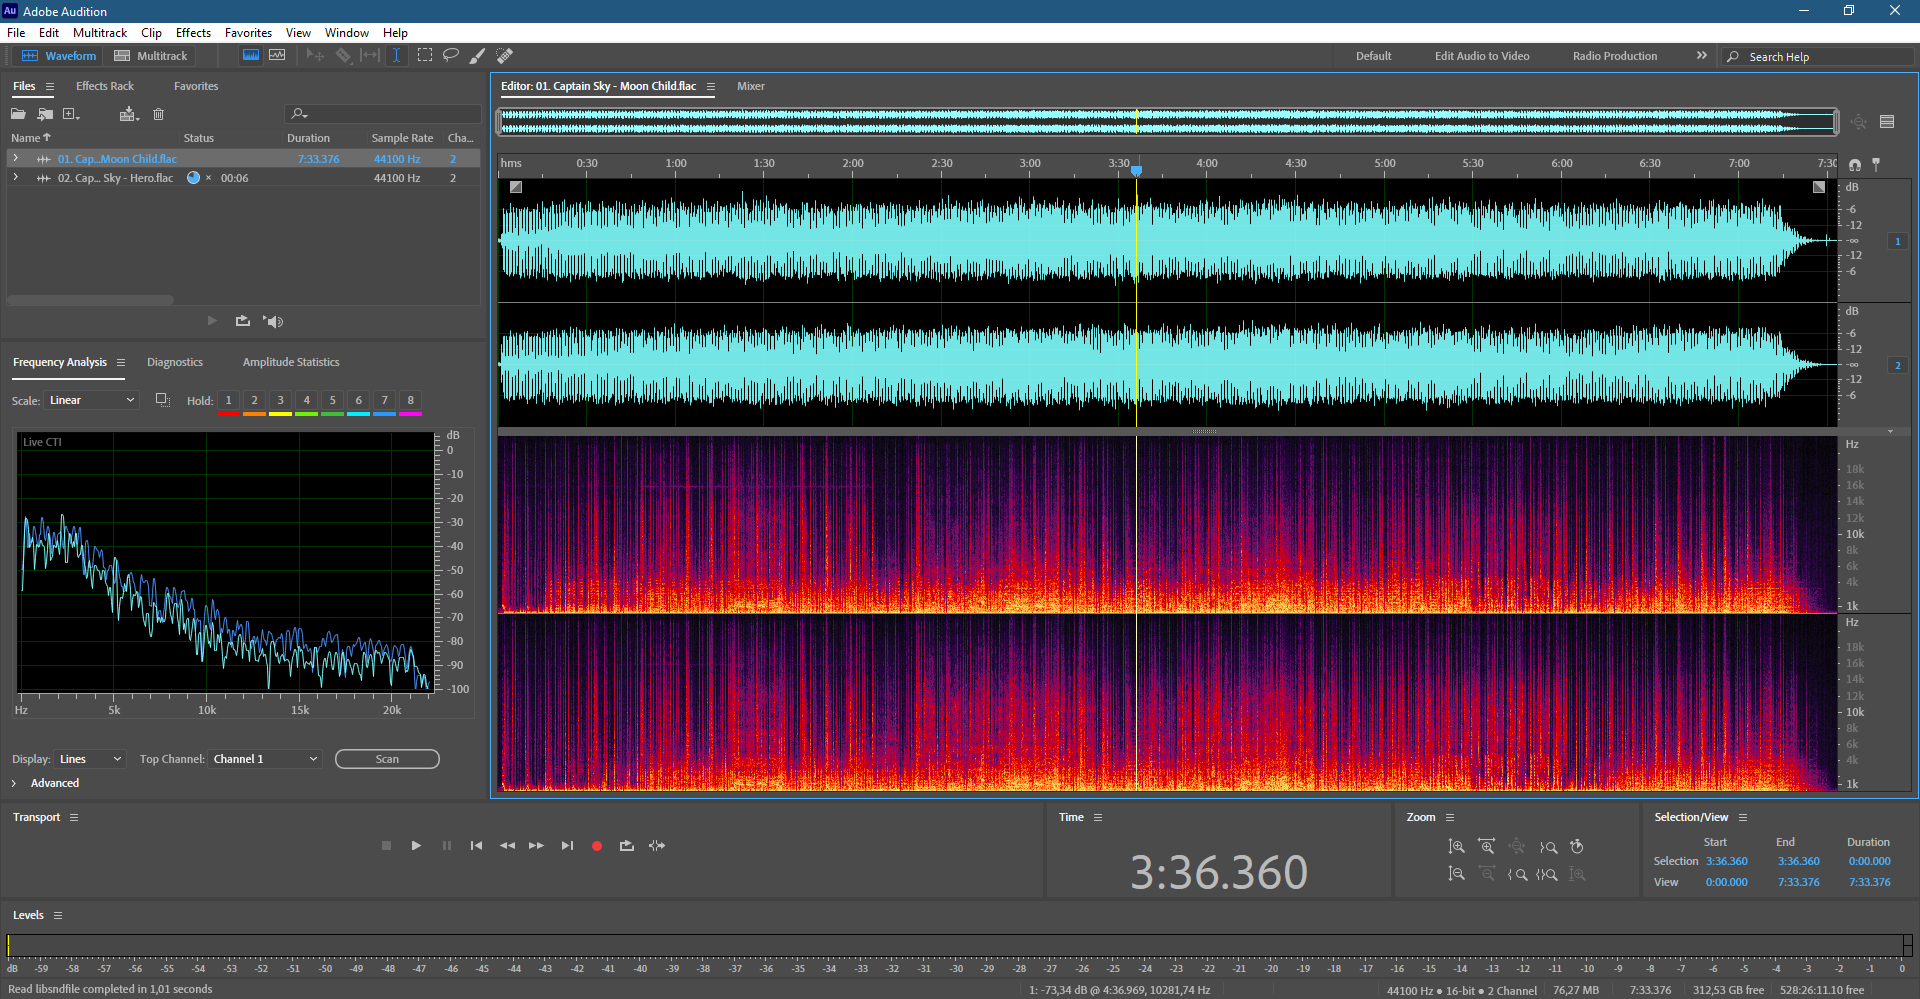Click loop preview icon in Files panel
The height and width of the screenshot is (999, 1920).
coord(243,321)
